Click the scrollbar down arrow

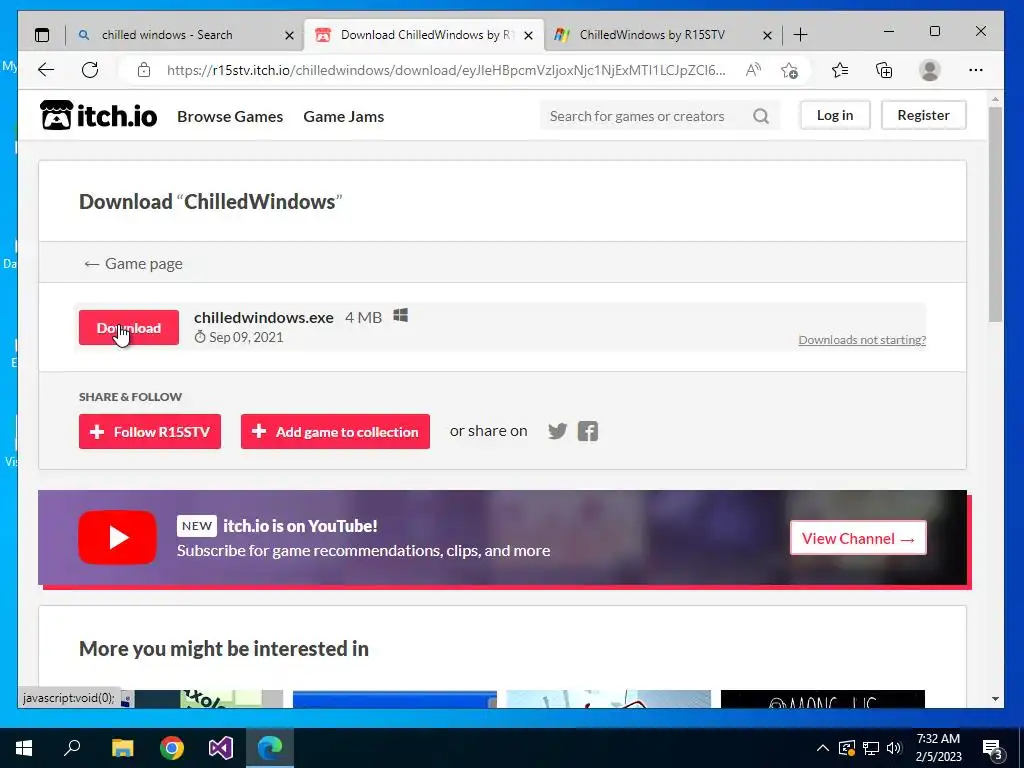pyautogui.click(x=995, y=699)
